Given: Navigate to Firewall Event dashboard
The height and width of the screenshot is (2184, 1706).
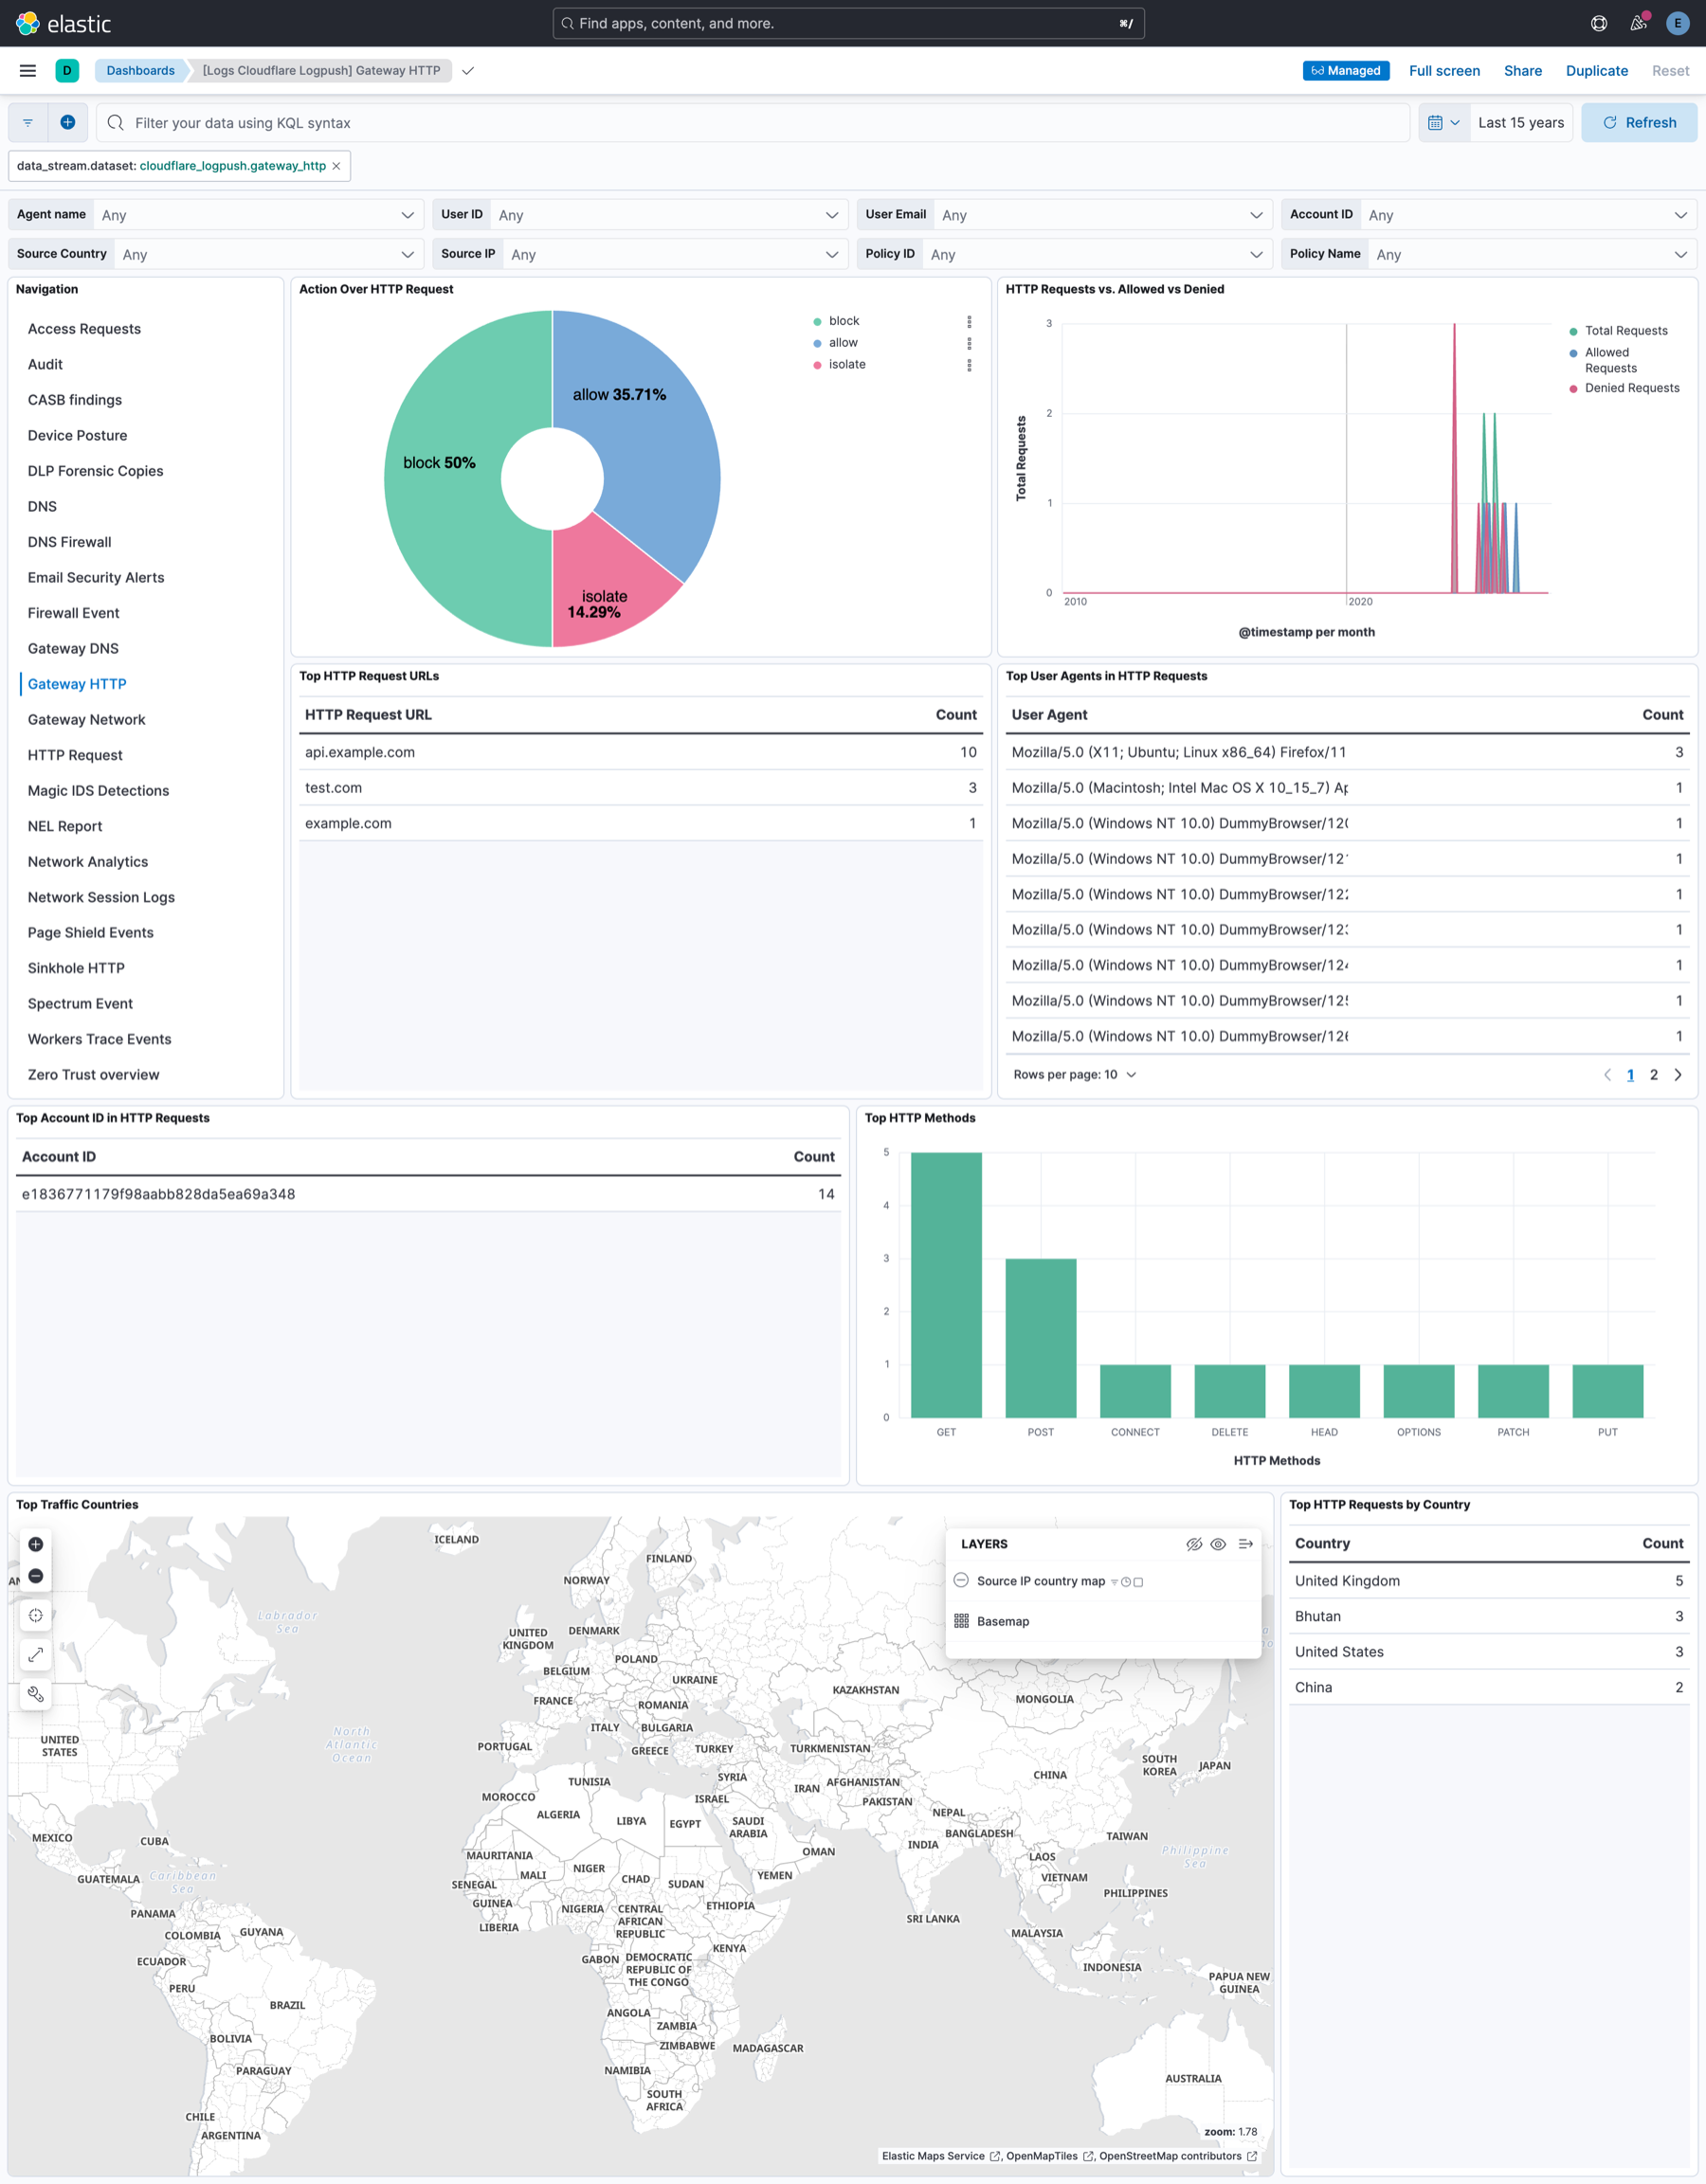Looking at the screenshot, I should pyautogui.click(x=73, y=613).
